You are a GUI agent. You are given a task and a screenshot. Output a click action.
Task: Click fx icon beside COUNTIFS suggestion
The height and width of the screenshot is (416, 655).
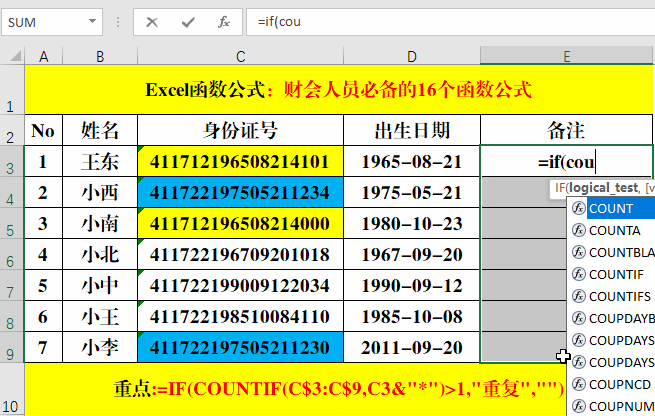coord(579,296)
